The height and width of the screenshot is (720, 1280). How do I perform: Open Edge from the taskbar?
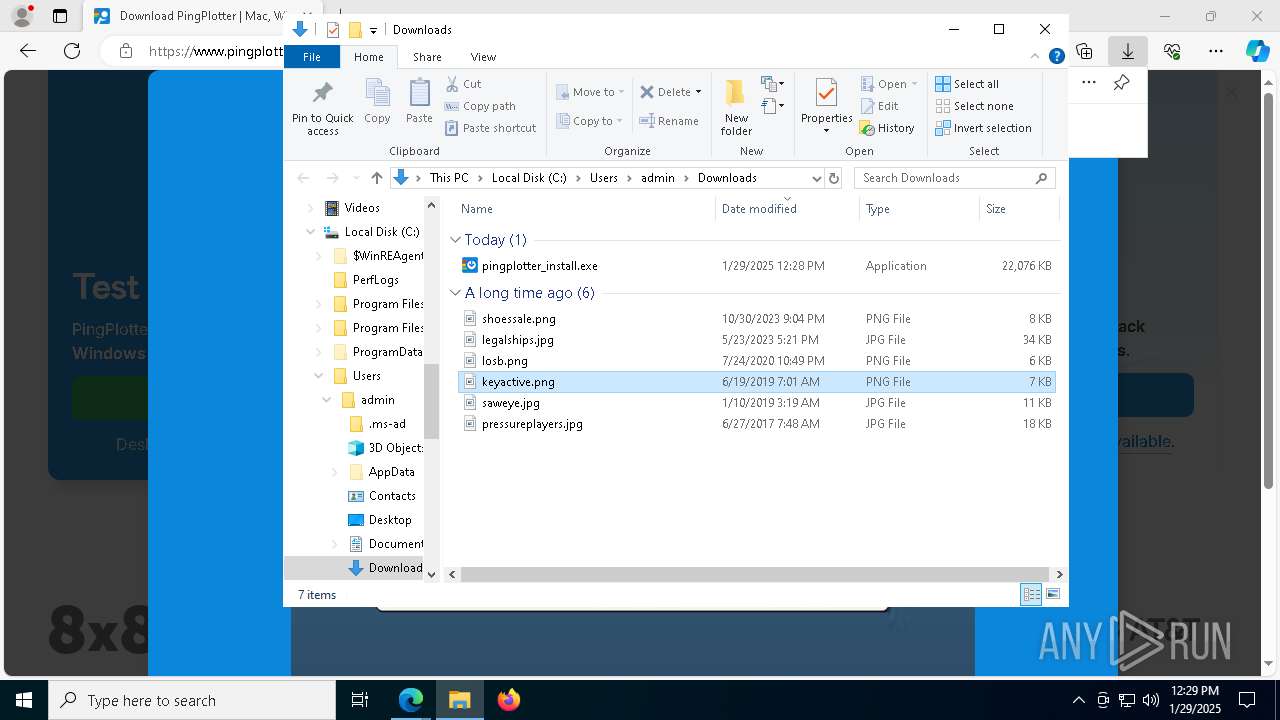[411, 700]
